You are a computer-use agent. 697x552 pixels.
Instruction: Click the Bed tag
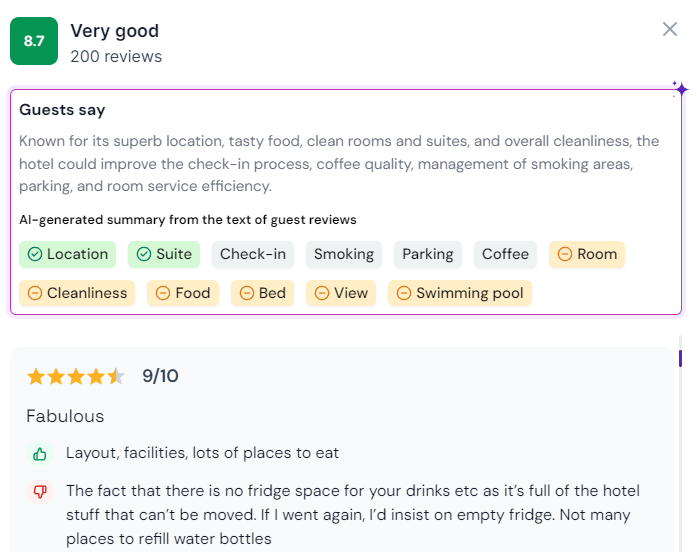pyautogui.click(x=262, y=293)
